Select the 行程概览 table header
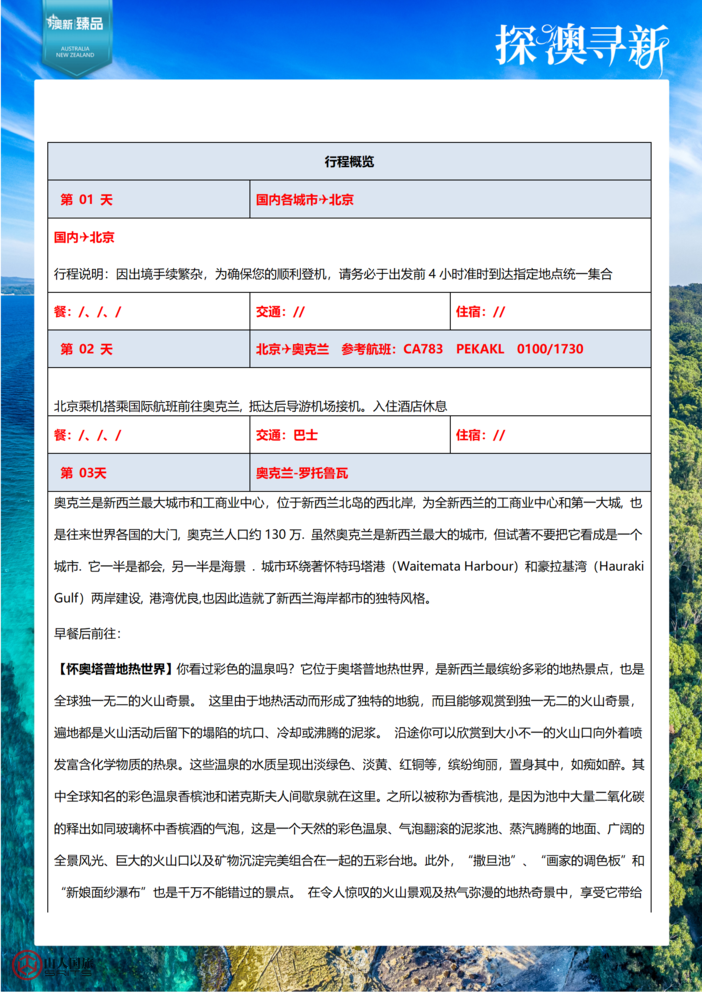This screenshot has height=993, width=702. [349, 161]
